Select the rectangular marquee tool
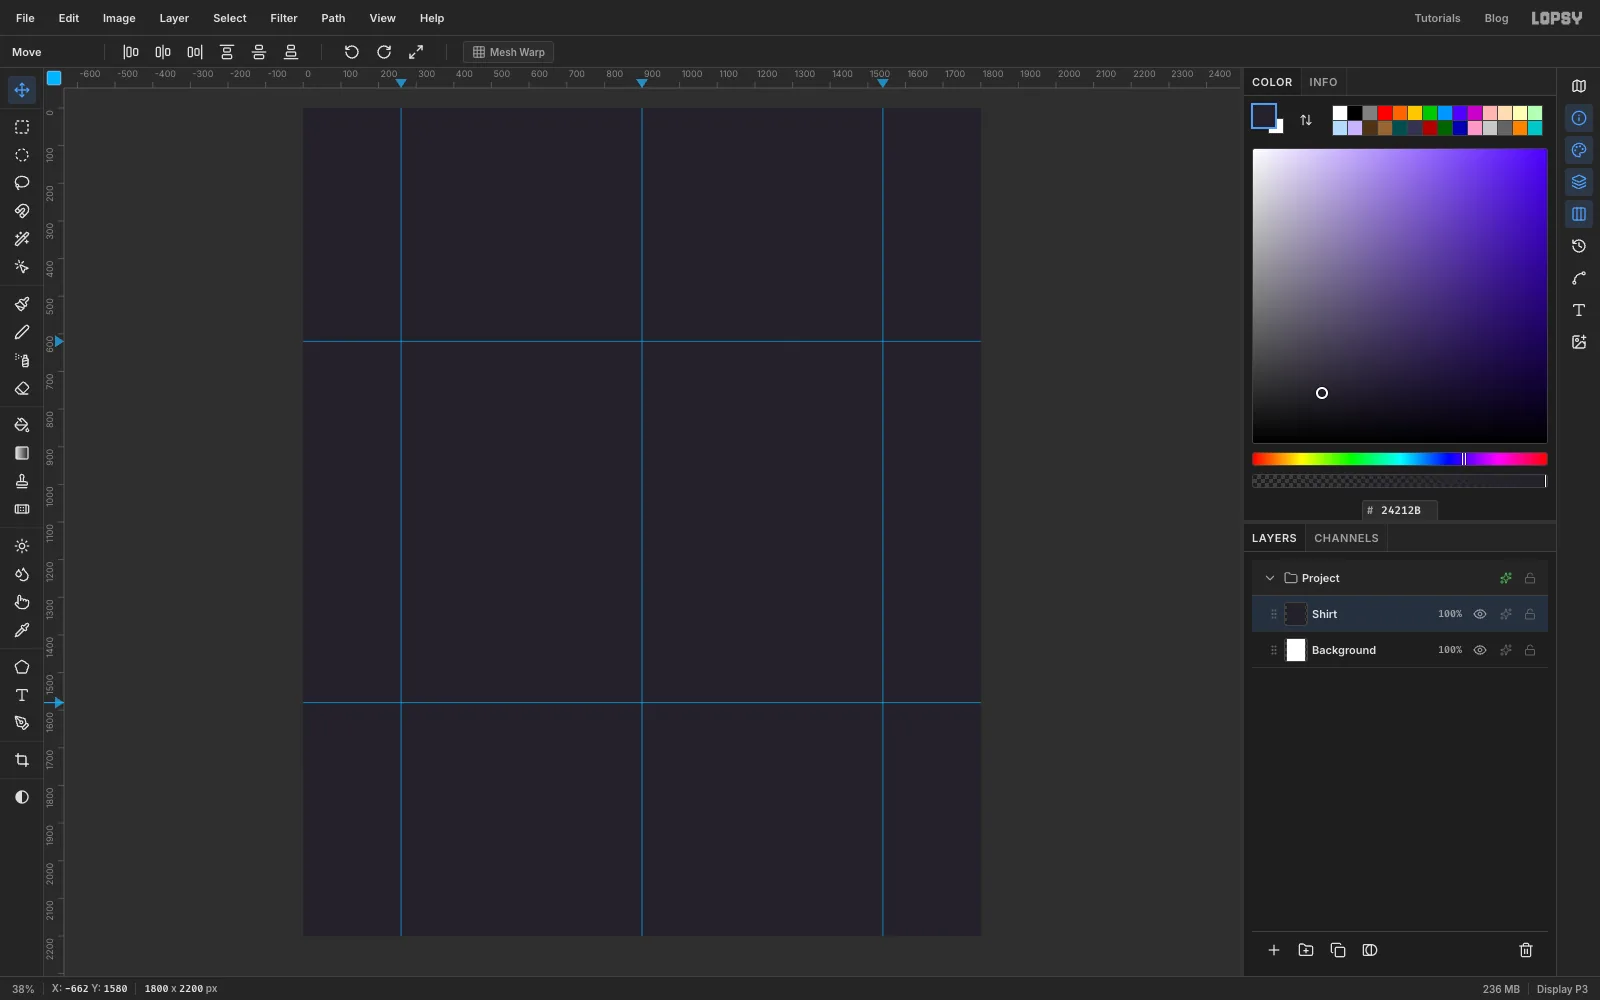1600x1000 pixels. click(x=21, y=127)
